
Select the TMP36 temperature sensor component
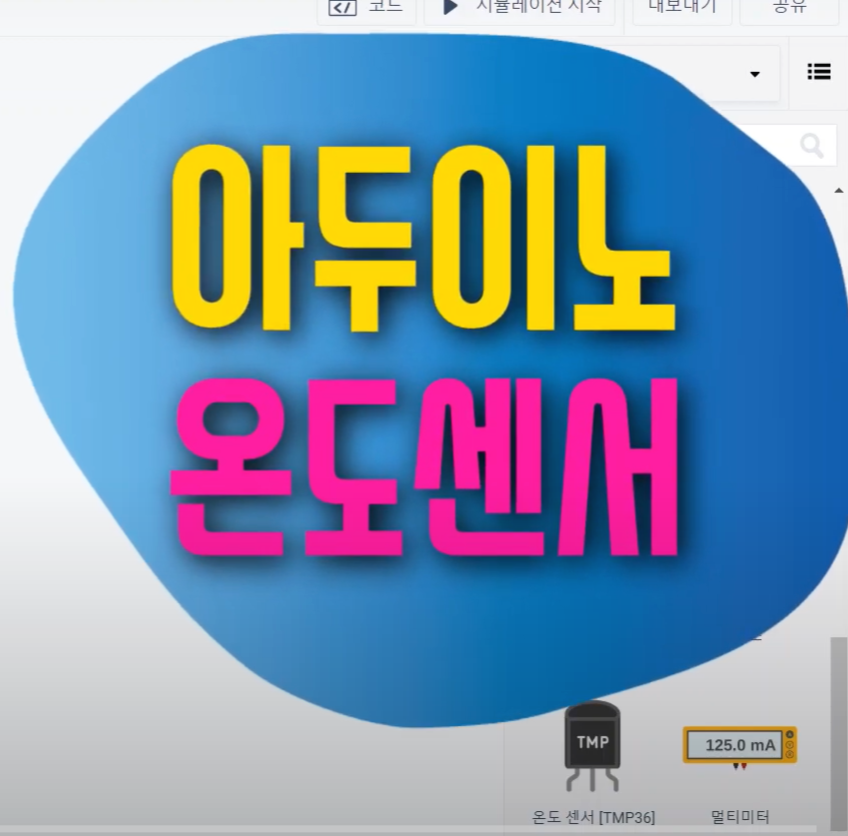point(593,747)
